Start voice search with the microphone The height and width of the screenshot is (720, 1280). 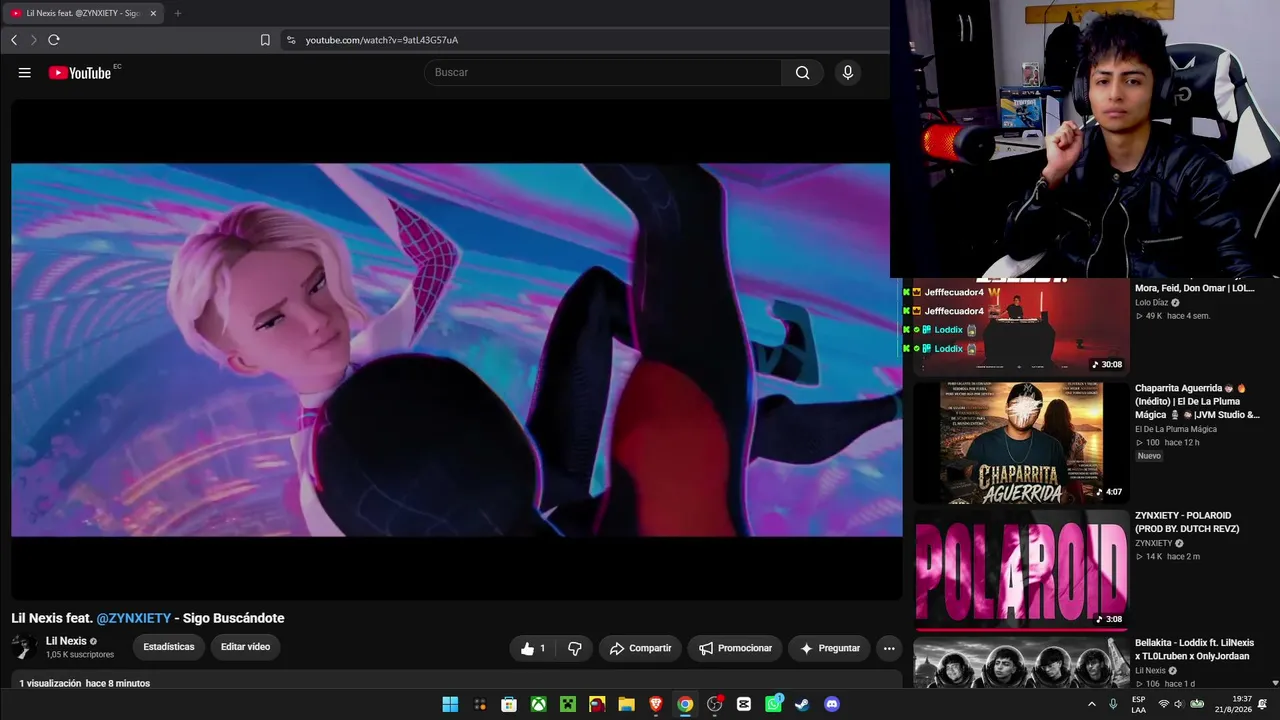[848, 73]
